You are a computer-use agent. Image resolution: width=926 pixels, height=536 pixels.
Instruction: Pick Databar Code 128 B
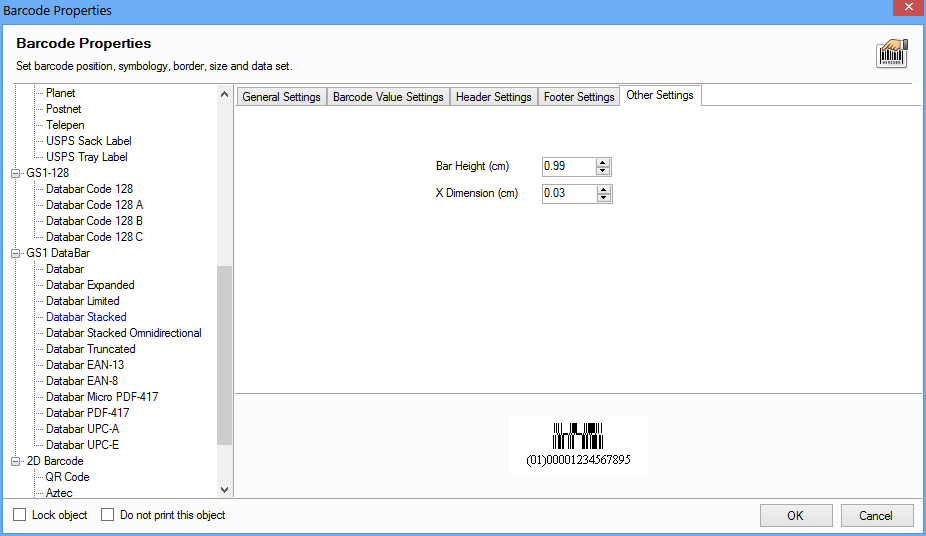pyautogui.click(x=94, y=220)
